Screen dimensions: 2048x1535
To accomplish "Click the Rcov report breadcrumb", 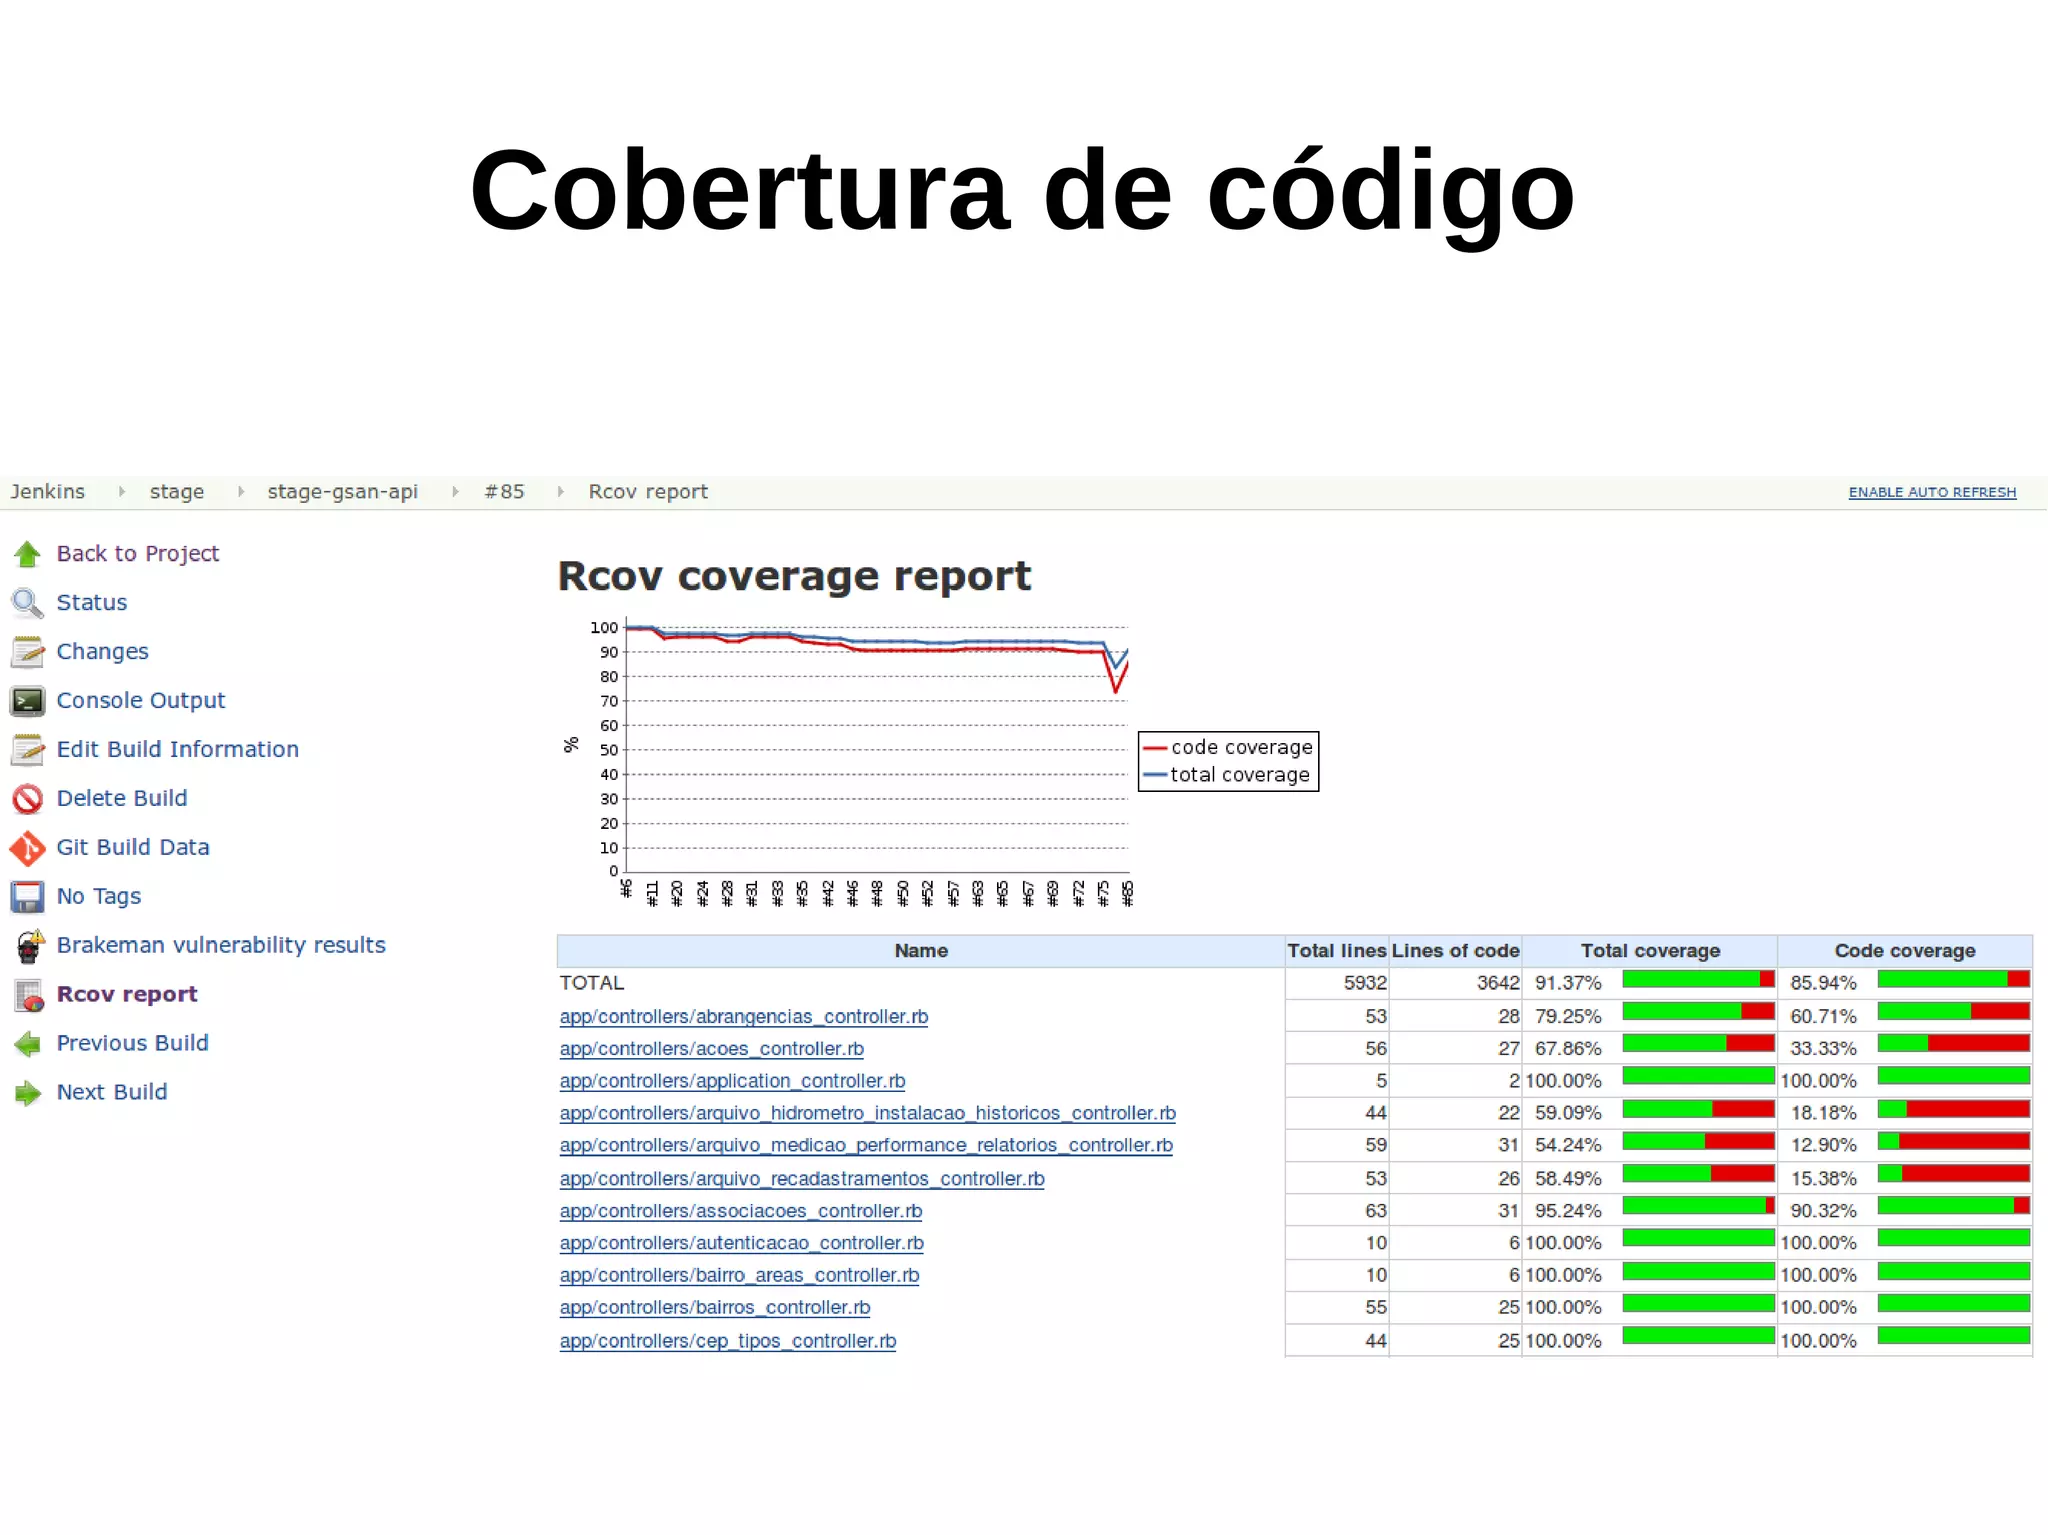I will pyautogui.click(x=648, y=492).
